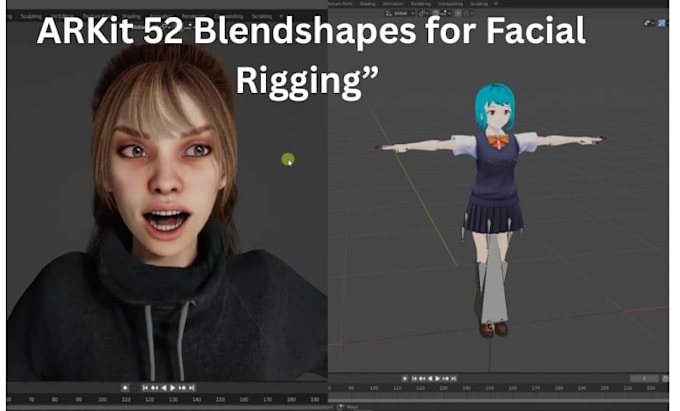Toggle proportional editing in right viewport
The image size is (680, 411).
pos(458,13)
